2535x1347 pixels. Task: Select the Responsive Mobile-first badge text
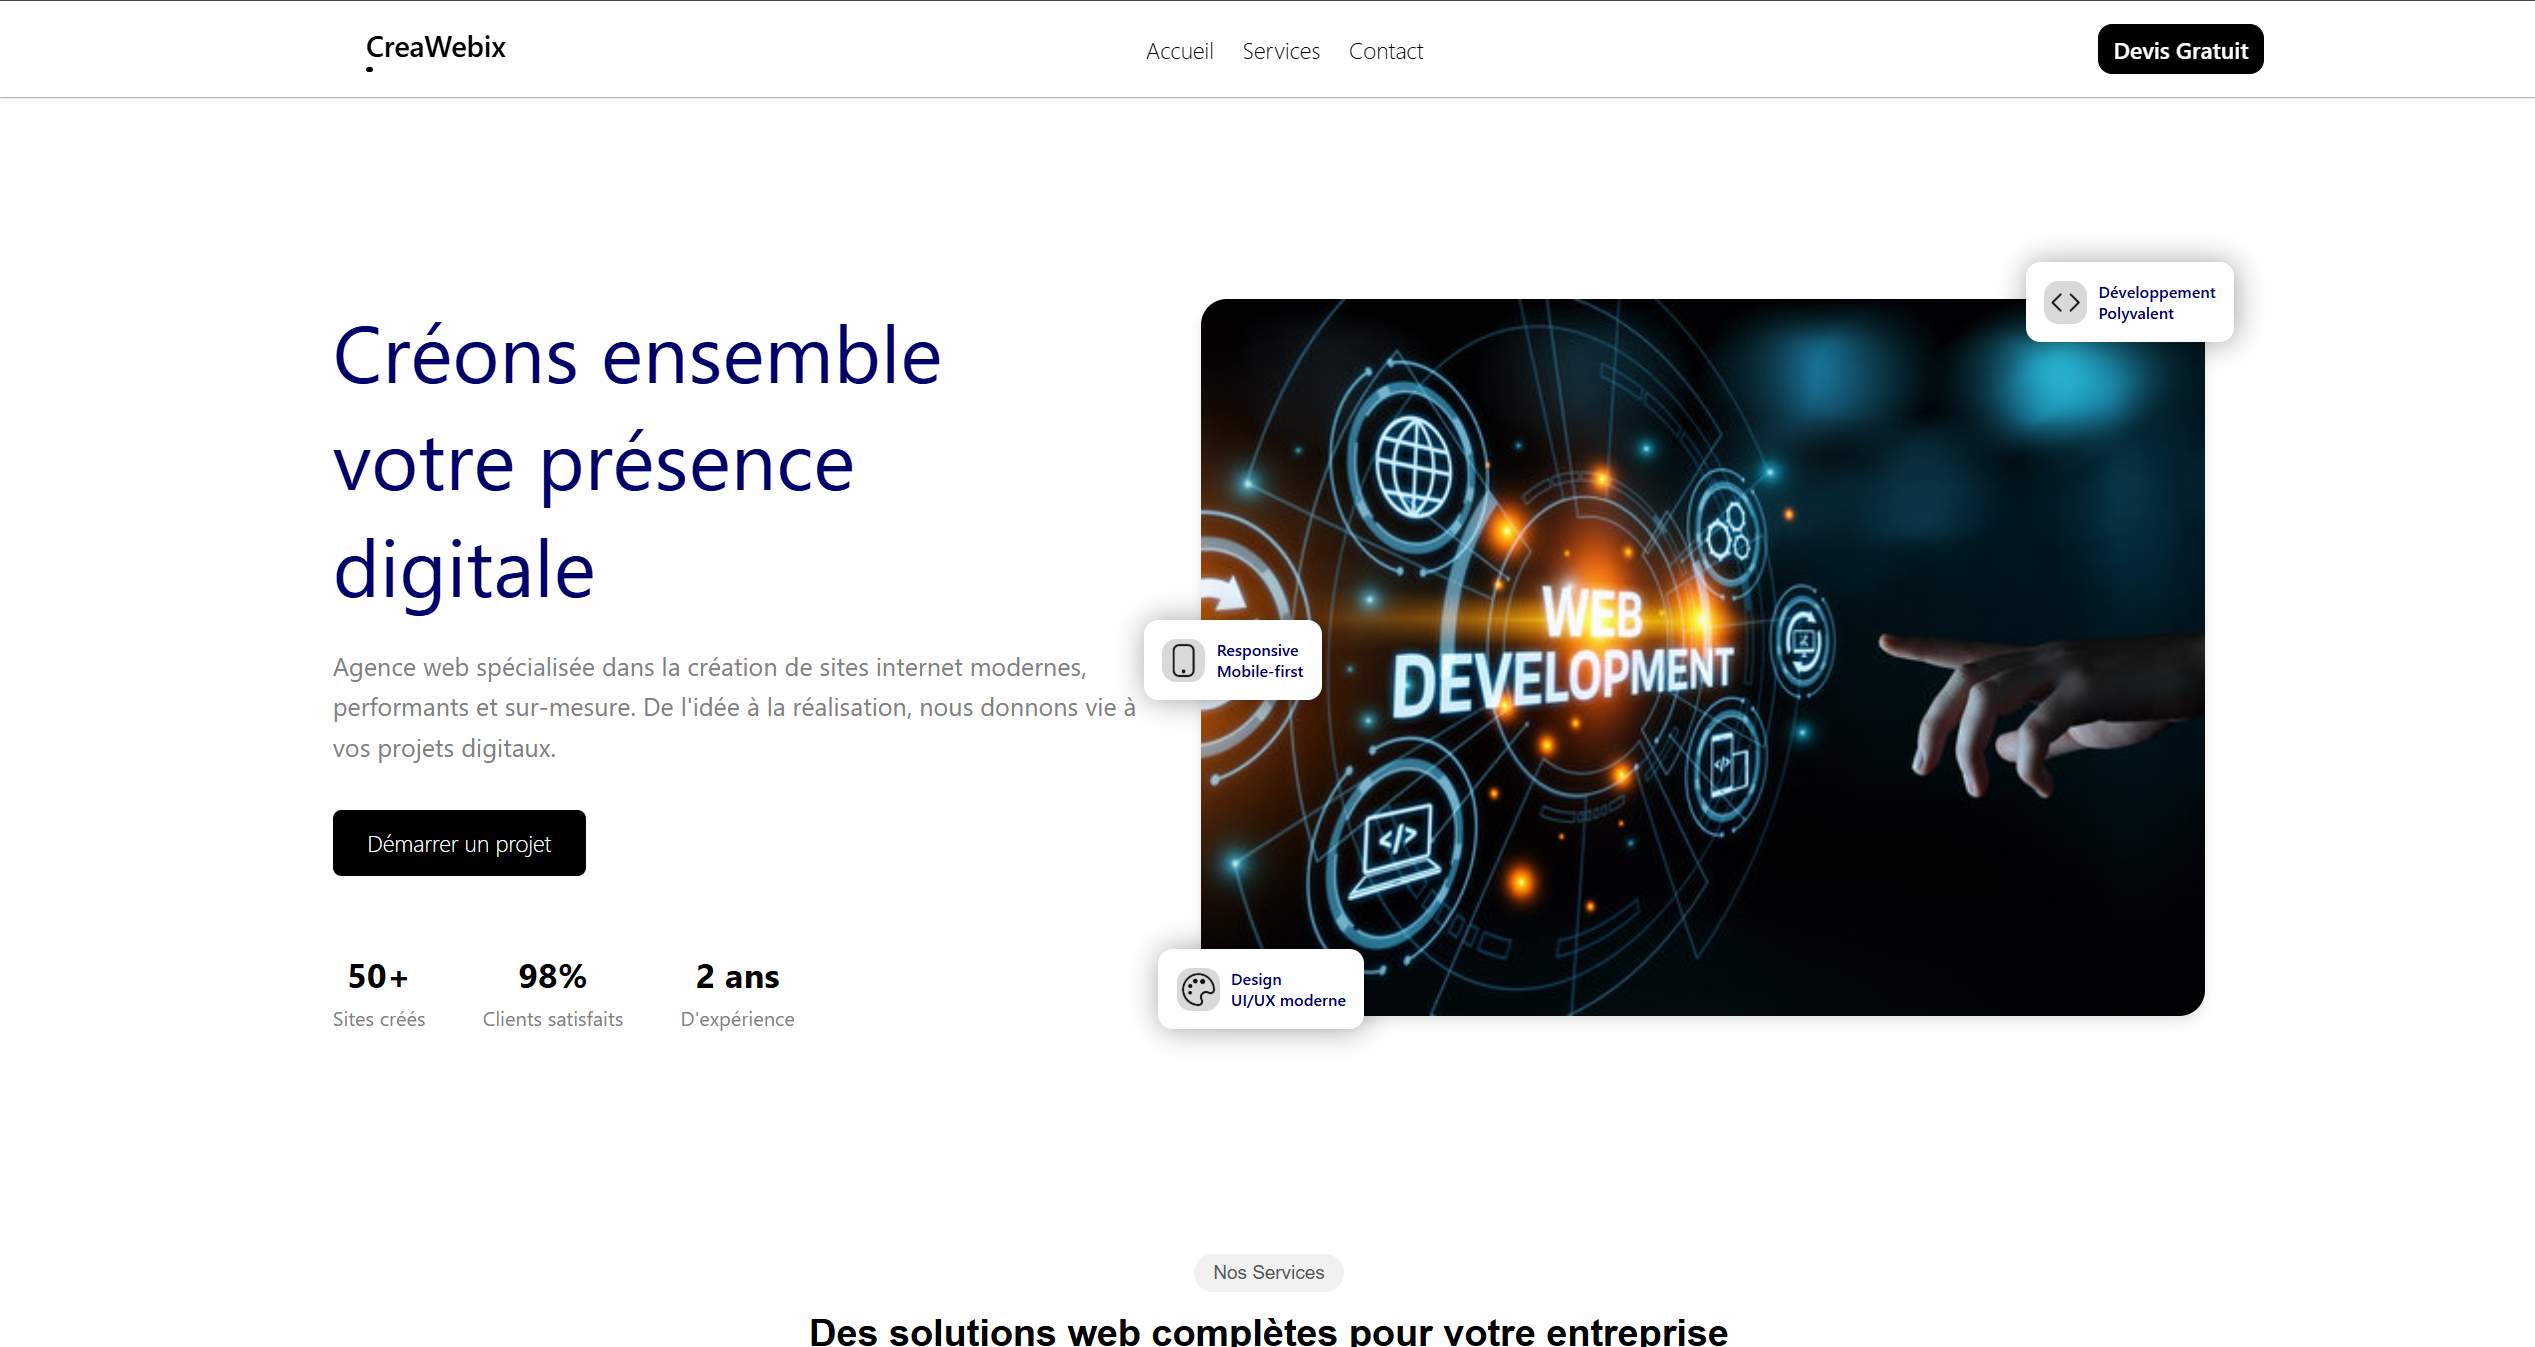tap(1259, 661)
